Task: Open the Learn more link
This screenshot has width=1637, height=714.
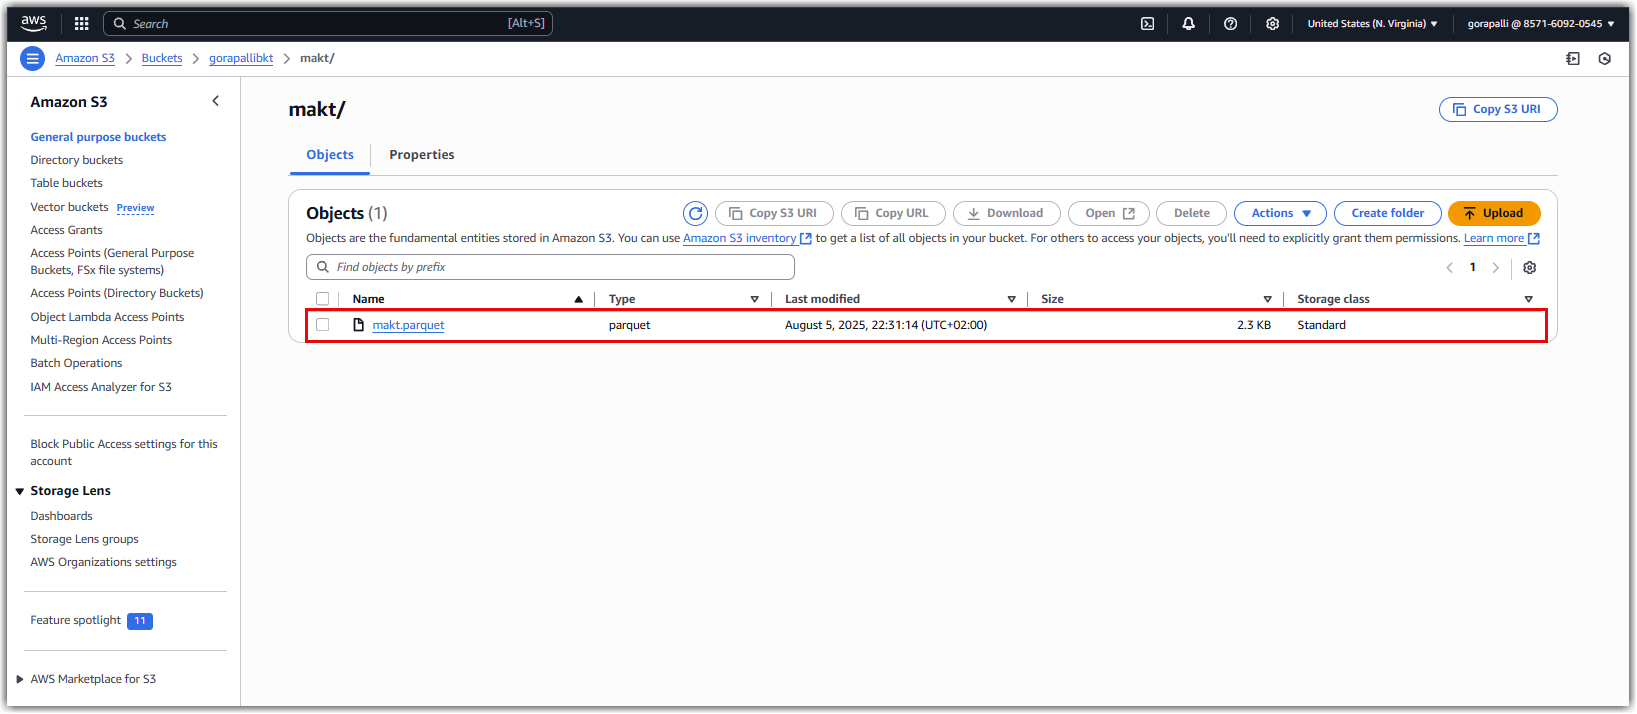Action: coord(1494,238)
